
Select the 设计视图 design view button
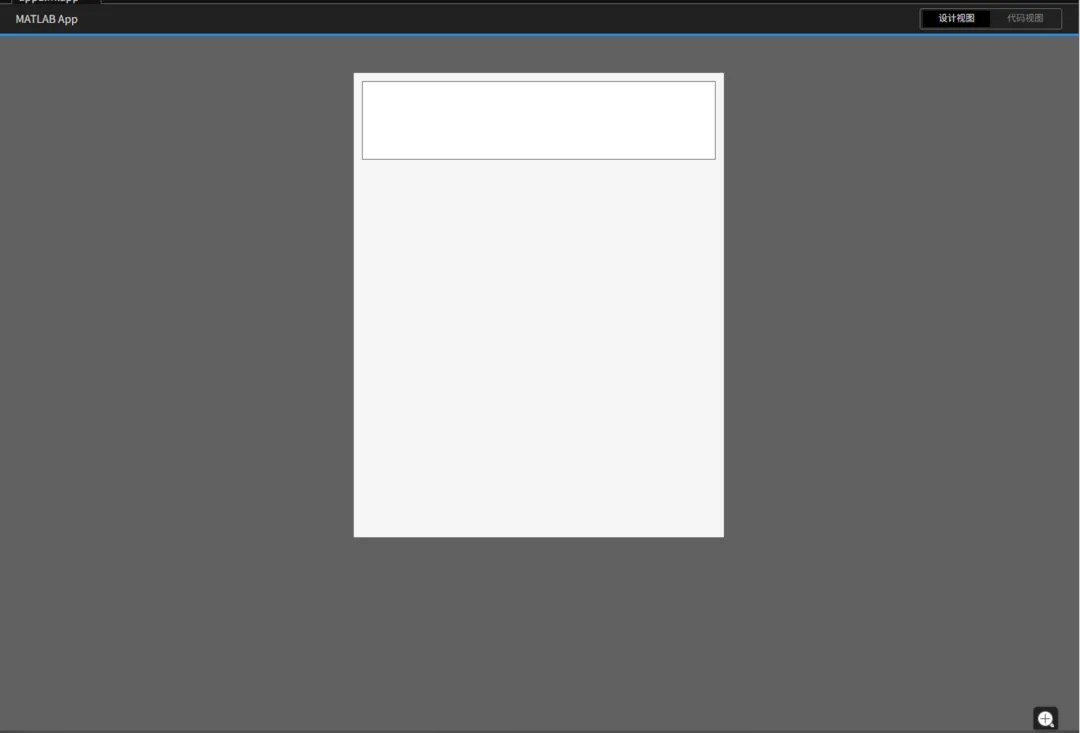coord(956,19)
